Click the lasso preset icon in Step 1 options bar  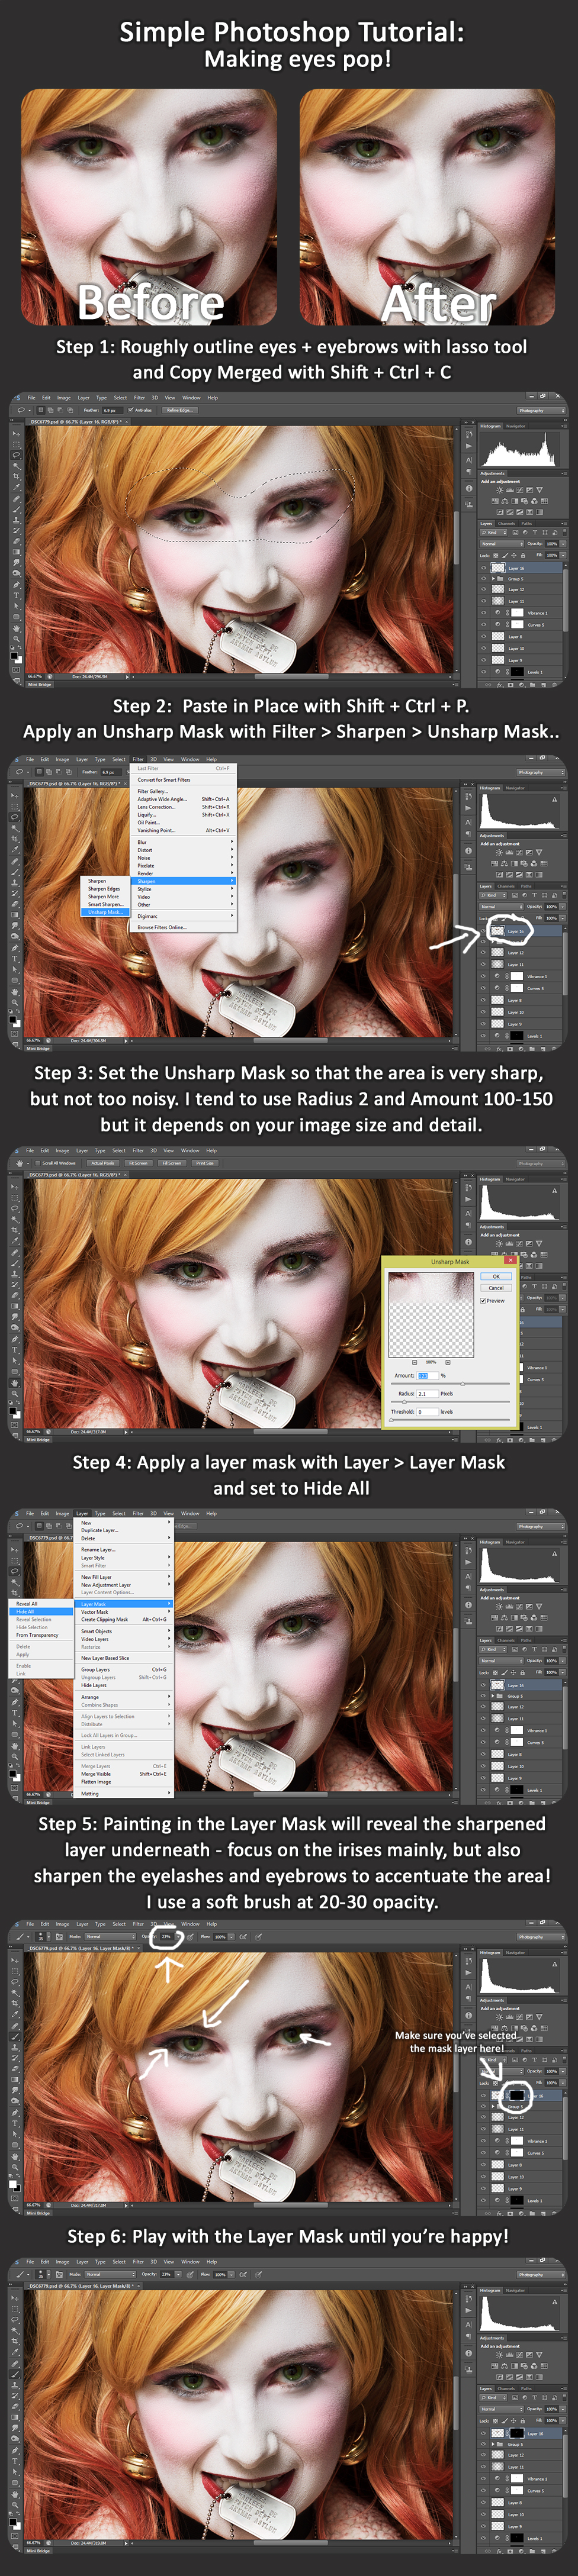click(21, 410)
